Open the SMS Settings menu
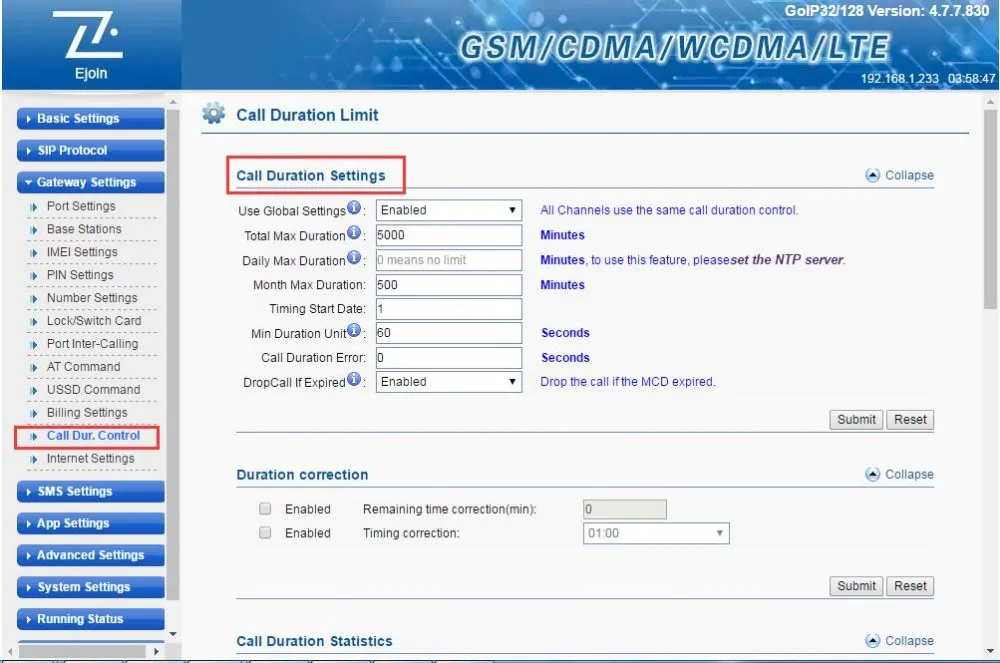Screen dimensions: 1000x663 (x=90, y=491)
